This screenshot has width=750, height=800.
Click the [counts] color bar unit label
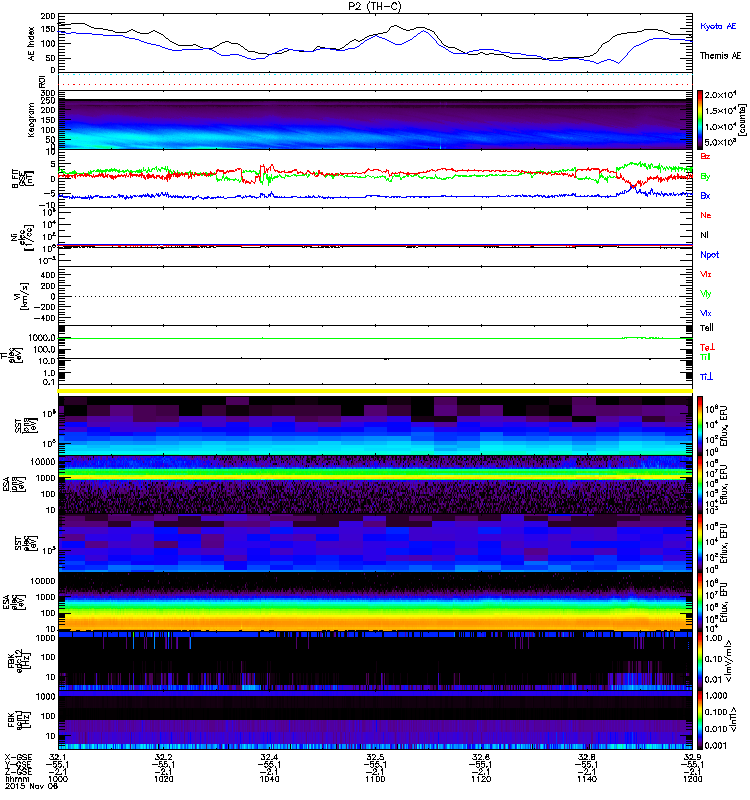pos(743,120)
